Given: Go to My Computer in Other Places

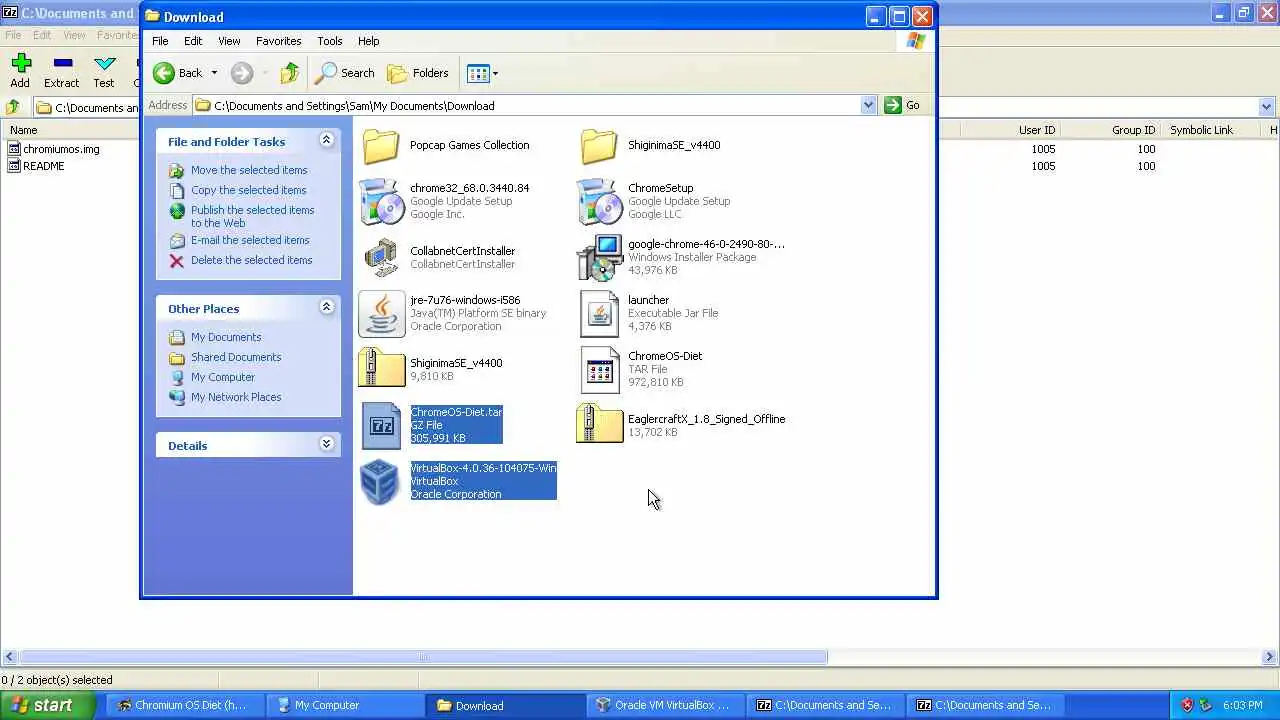Looking at the screenshot, I should [223, 377].
